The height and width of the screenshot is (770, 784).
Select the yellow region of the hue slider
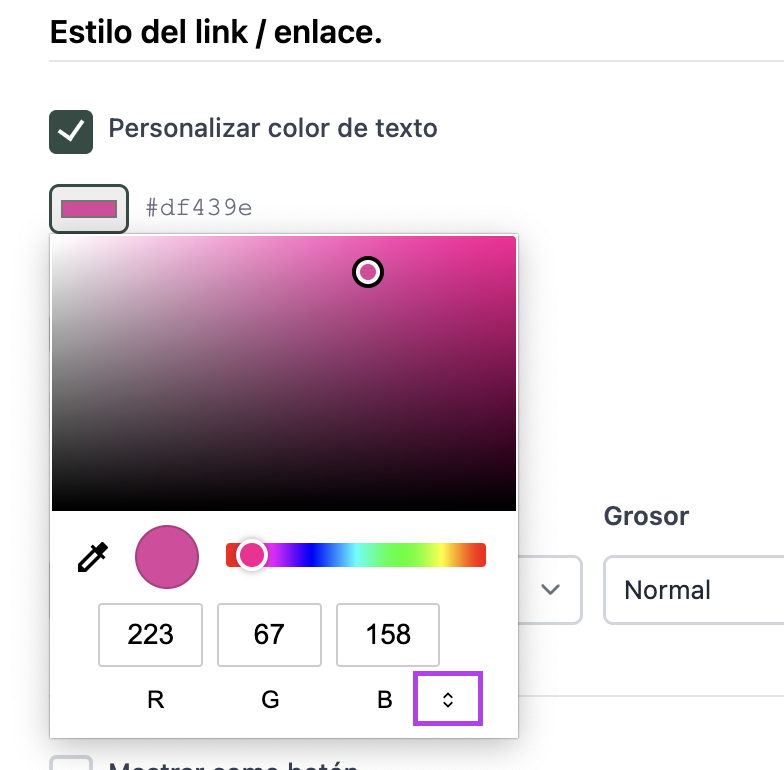(x=453, y=555)
